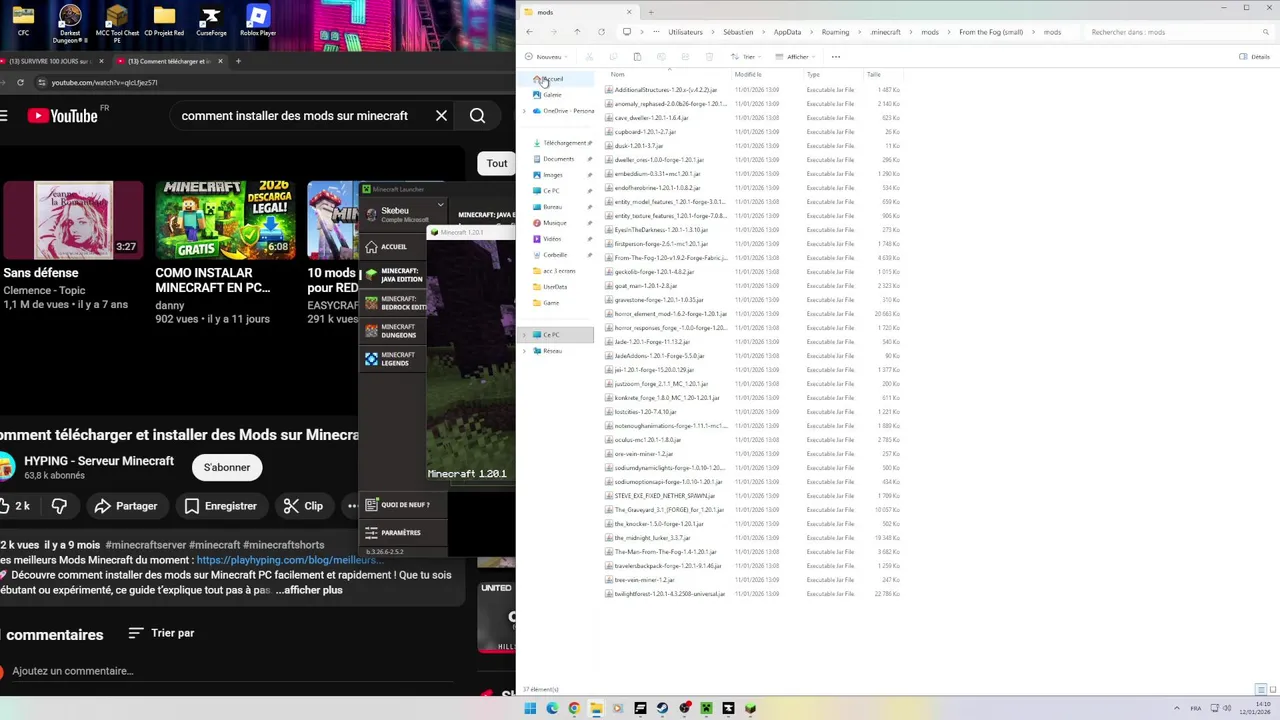Share the video with Partager

[126, 506]
